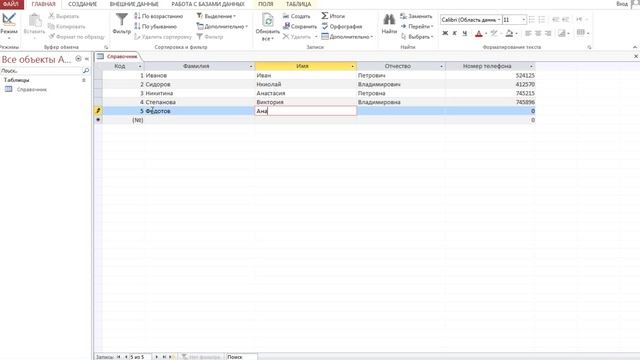Switch to the СОЗДАНИЕ ribbon tab
This screenshot has height=360, width=640.
[x=82, y=4]
